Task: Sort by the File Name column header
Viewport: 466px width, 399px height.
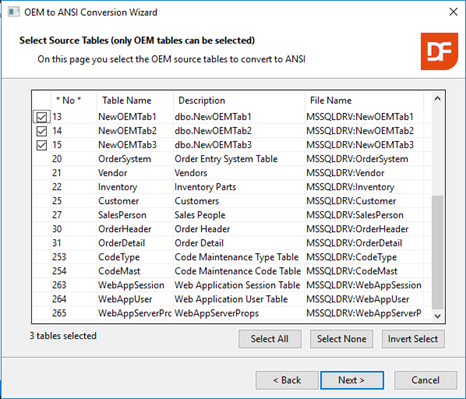Action: click(x=364, y=100)
